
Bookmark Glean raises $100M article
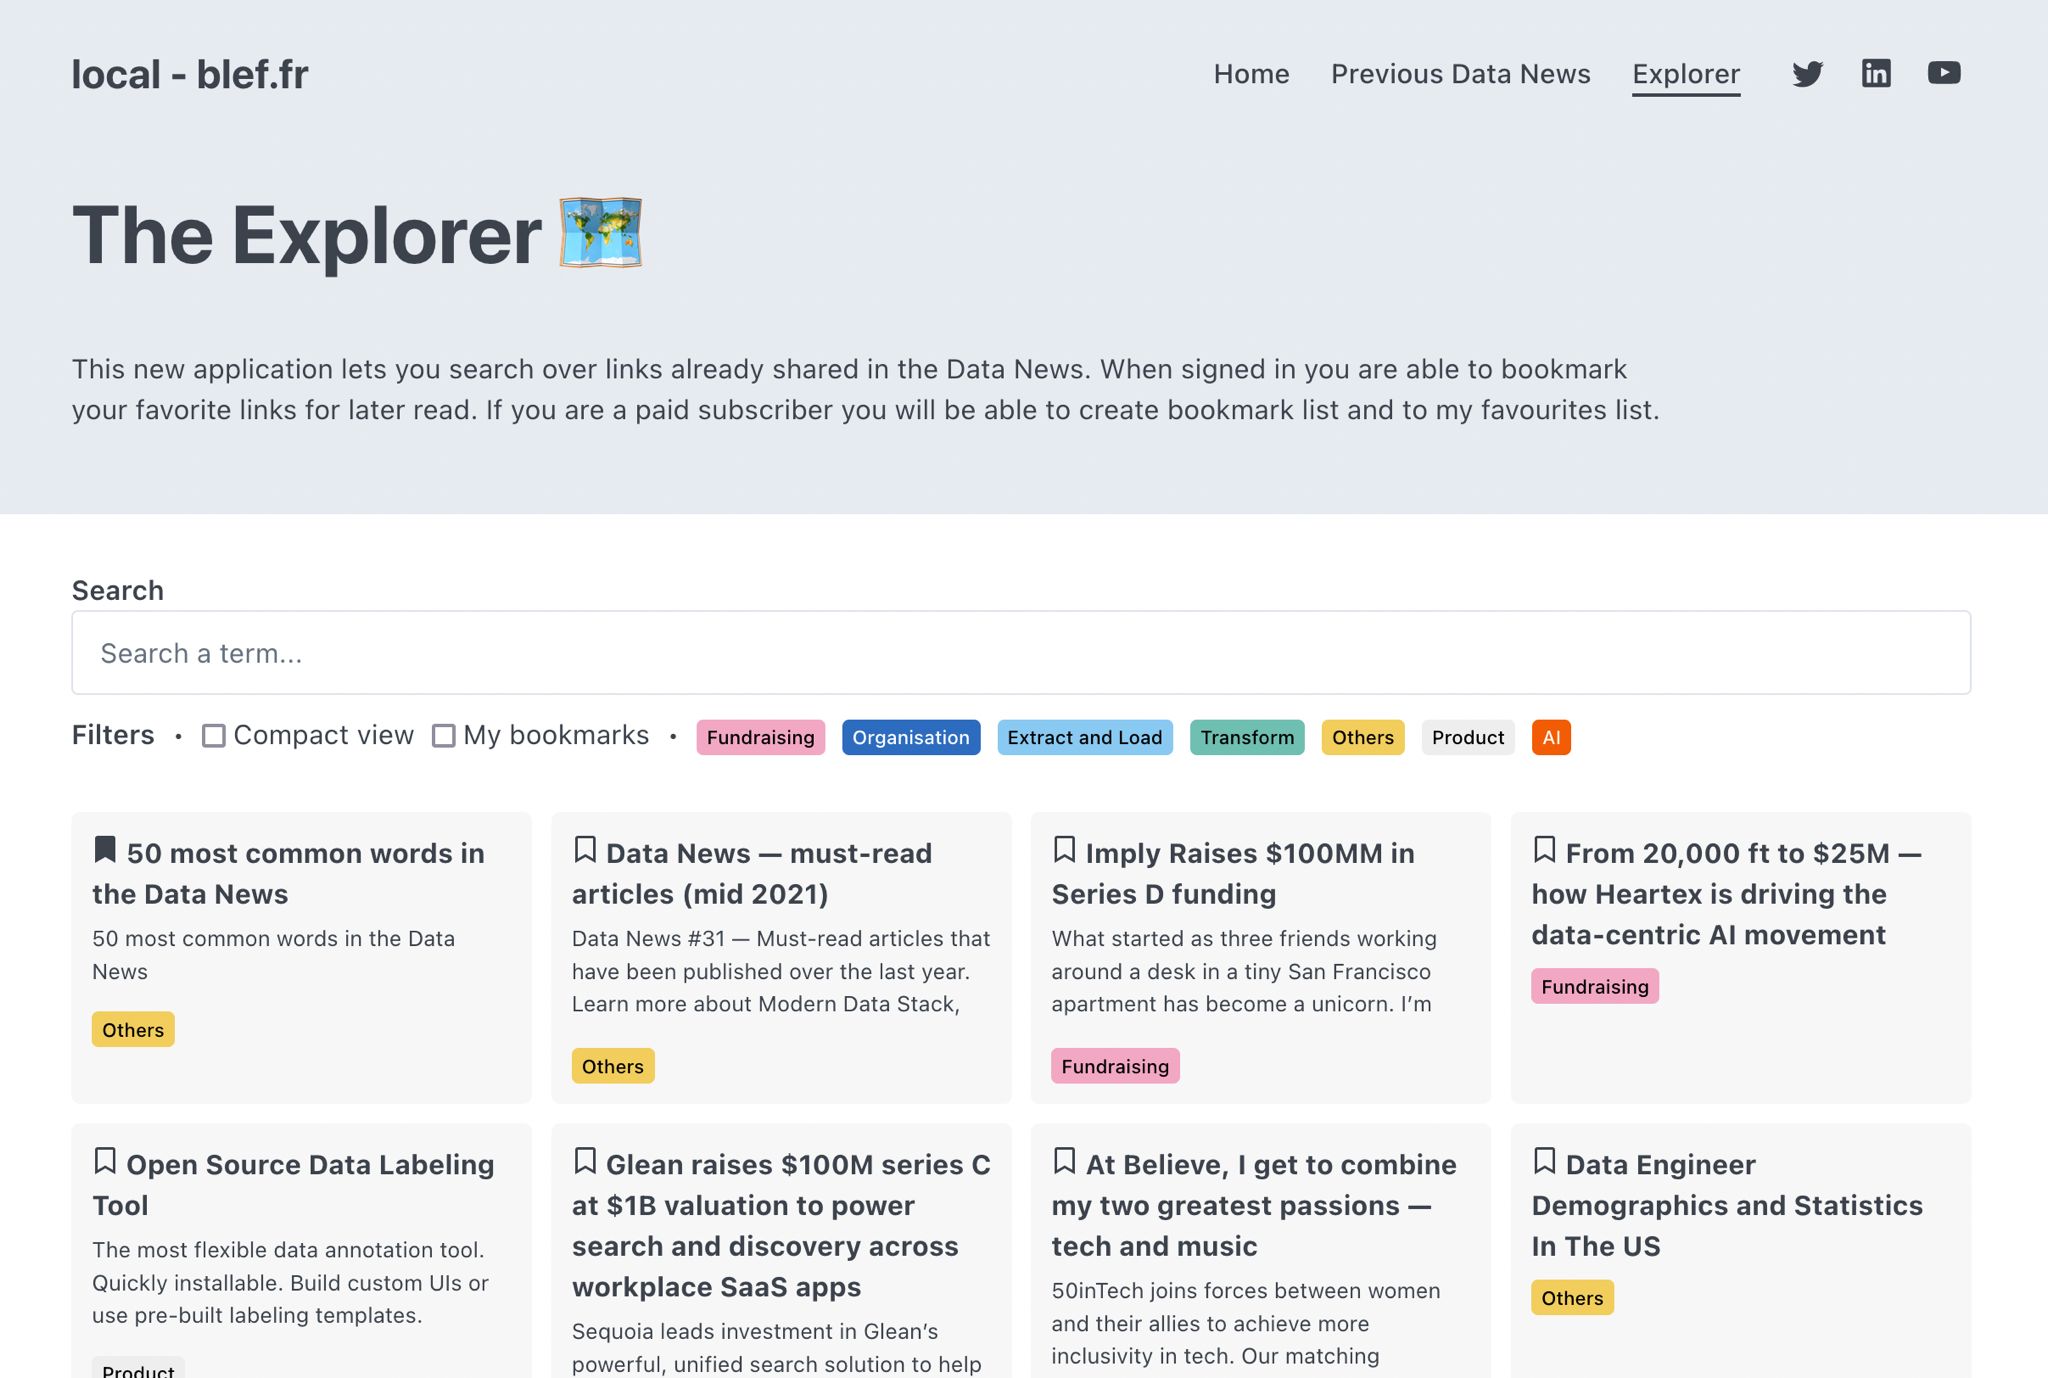585,1161
